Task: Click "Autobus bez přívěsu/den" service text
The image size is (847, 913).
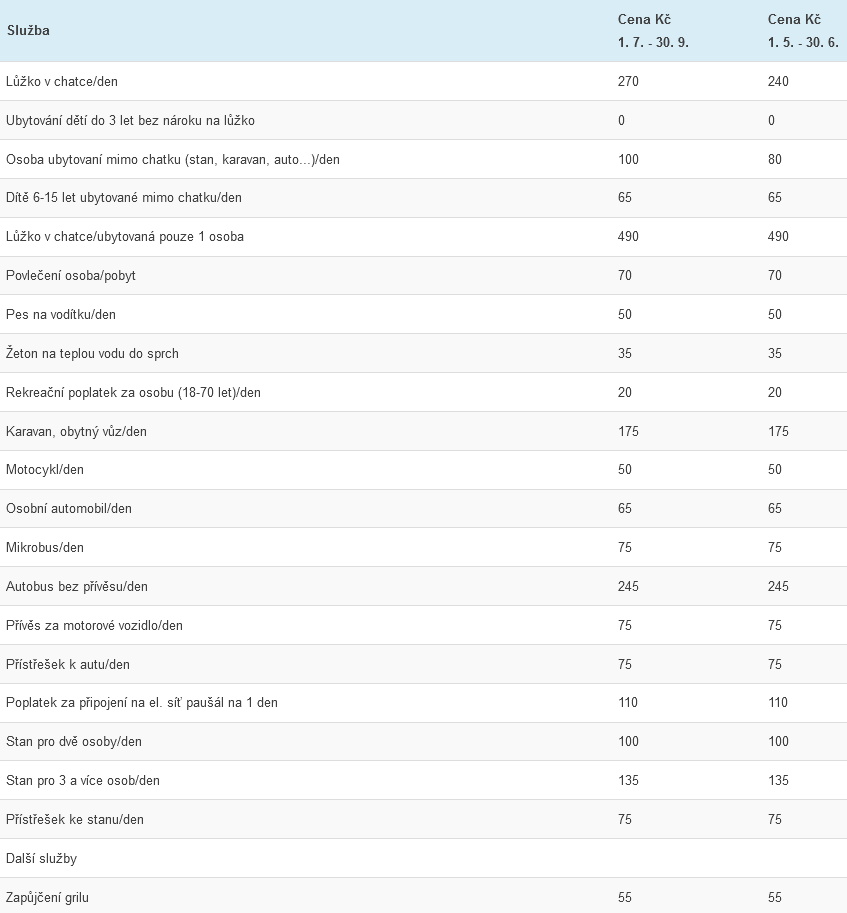Action: (77, 586)
